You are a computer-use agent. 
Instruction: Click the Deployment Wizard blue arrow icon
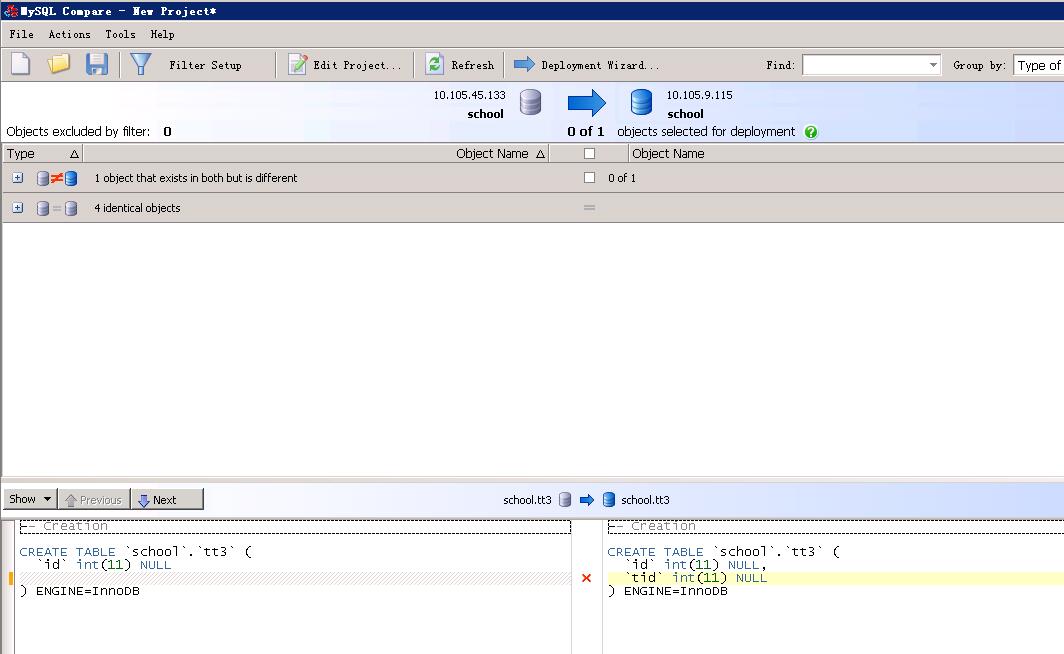pos(524,64)
